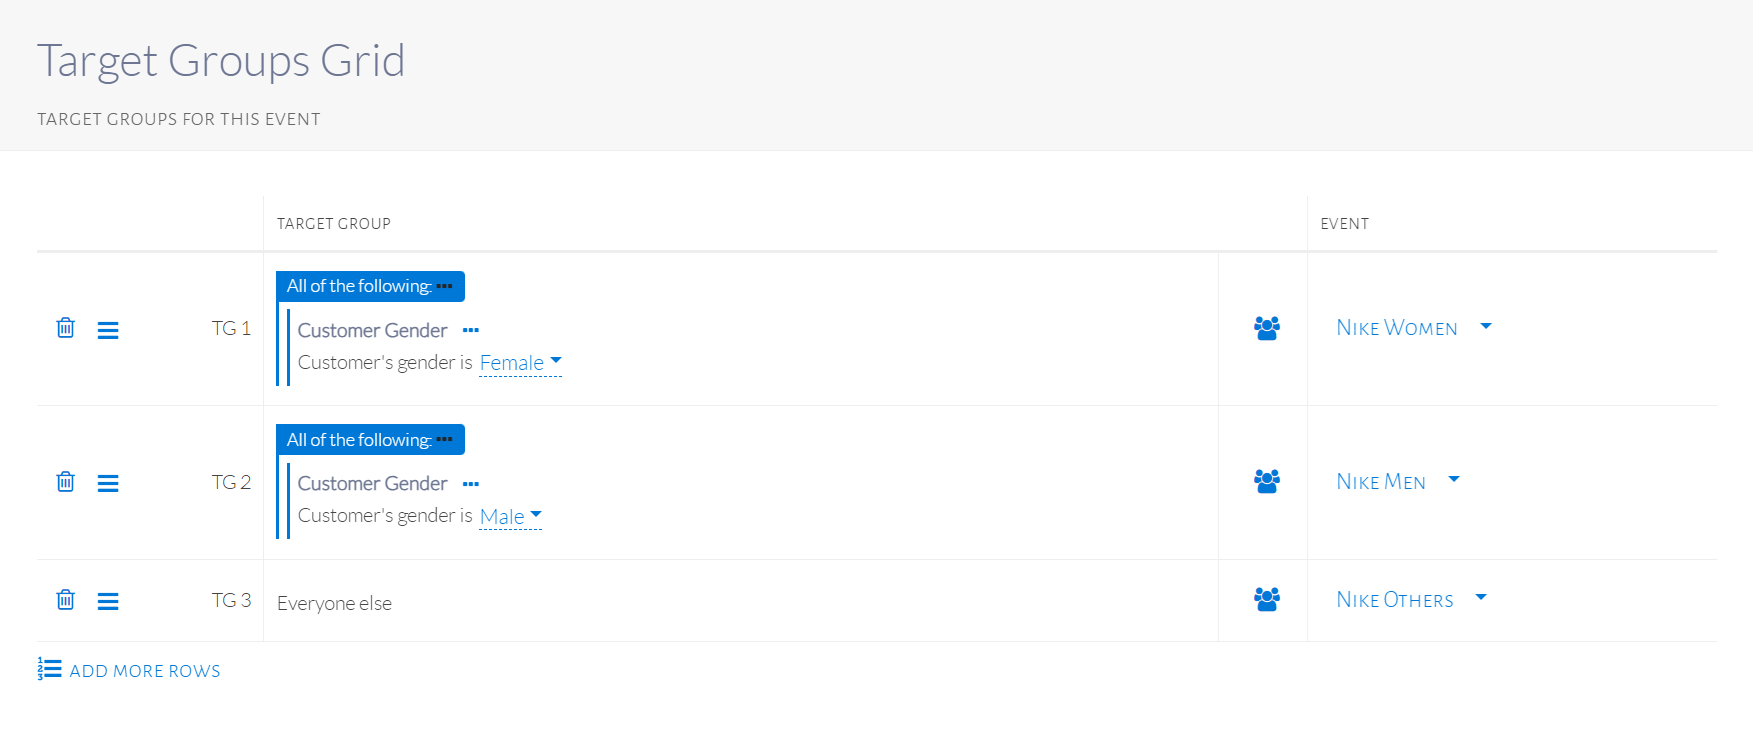Delete target group TG 1 with trash icon

66,328
